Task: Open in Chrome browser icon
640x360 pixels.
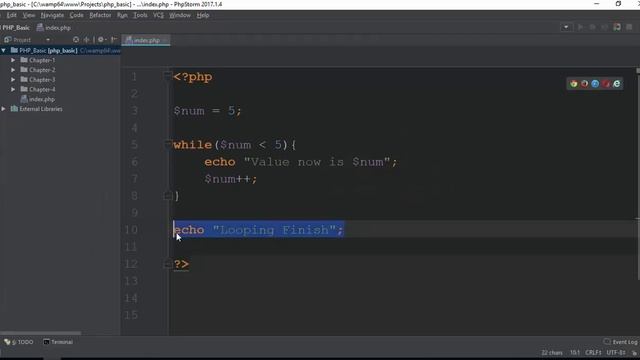Action: pyautogui.click(x=573, y=84)
